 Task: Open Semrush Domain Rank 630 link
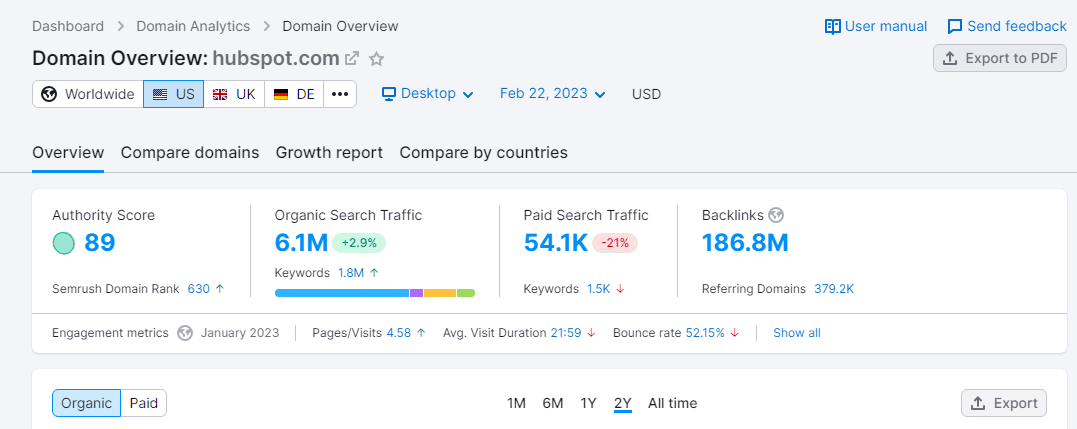(199, 289)
